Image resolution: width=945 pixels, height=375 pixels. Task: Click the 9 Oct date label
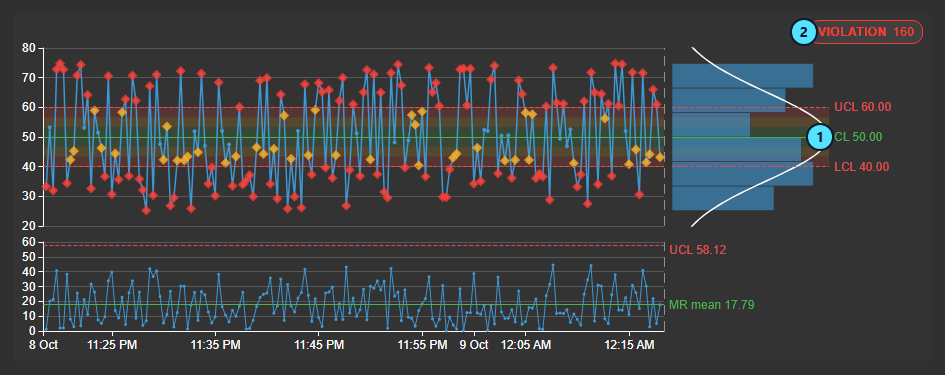[x=474, y=345]
